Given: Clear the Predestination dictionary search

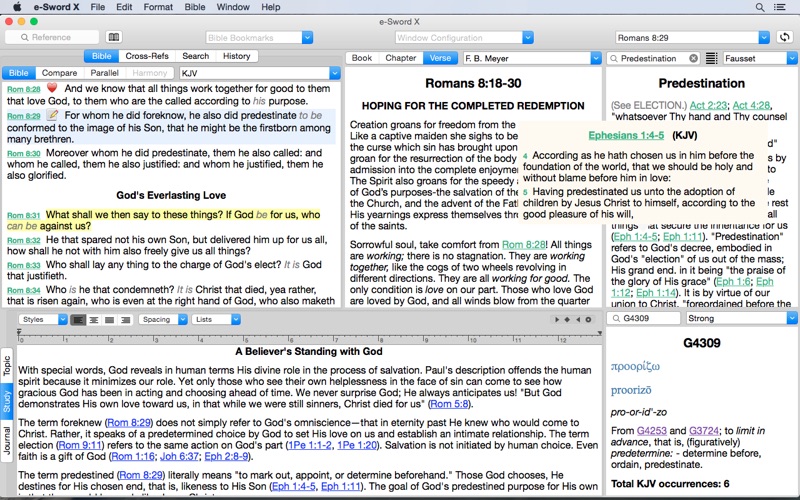Looking at the screenshot, I should 693,58.
